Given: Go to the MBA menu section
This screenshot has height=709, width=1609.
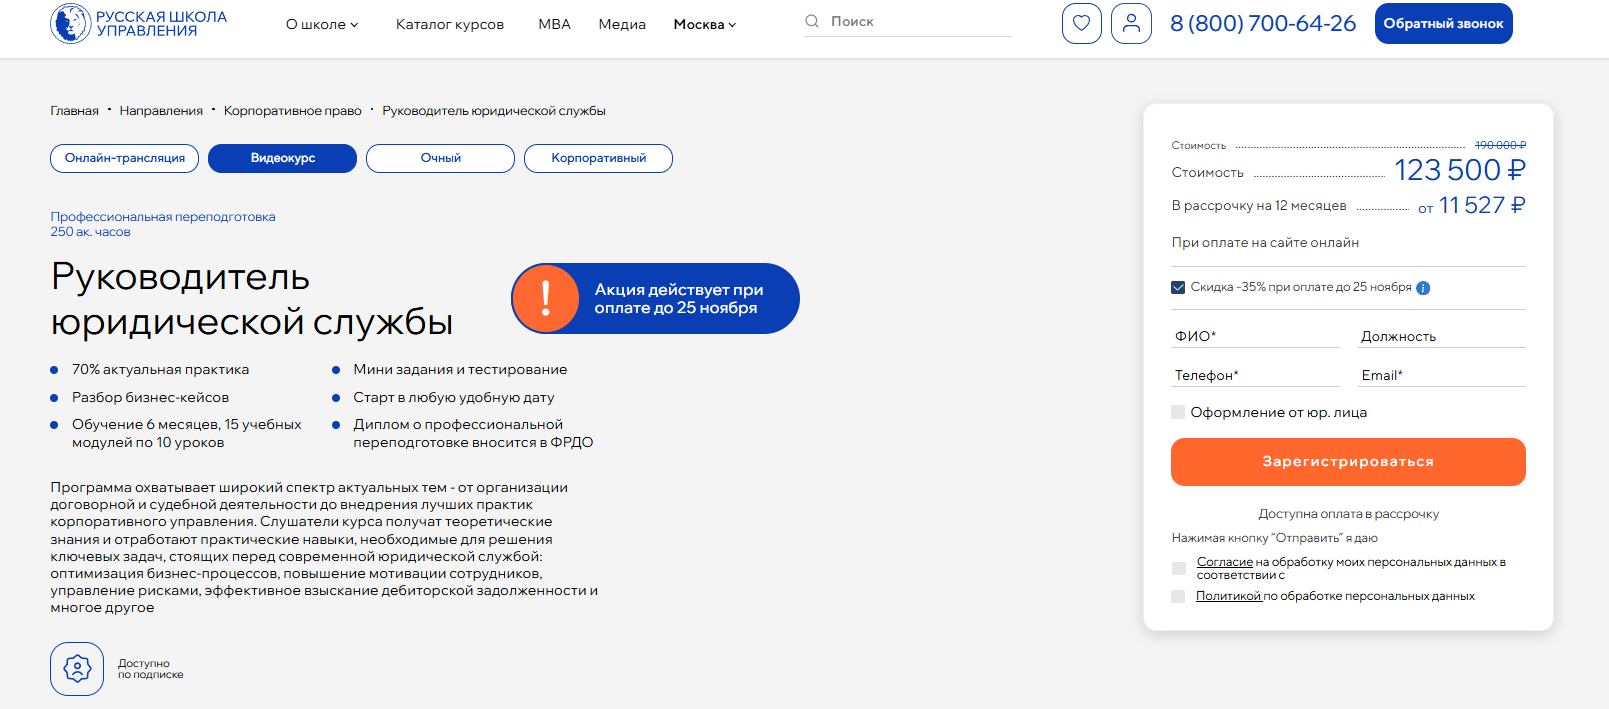Looking at the screenshot, I should [x=554, y=24].
